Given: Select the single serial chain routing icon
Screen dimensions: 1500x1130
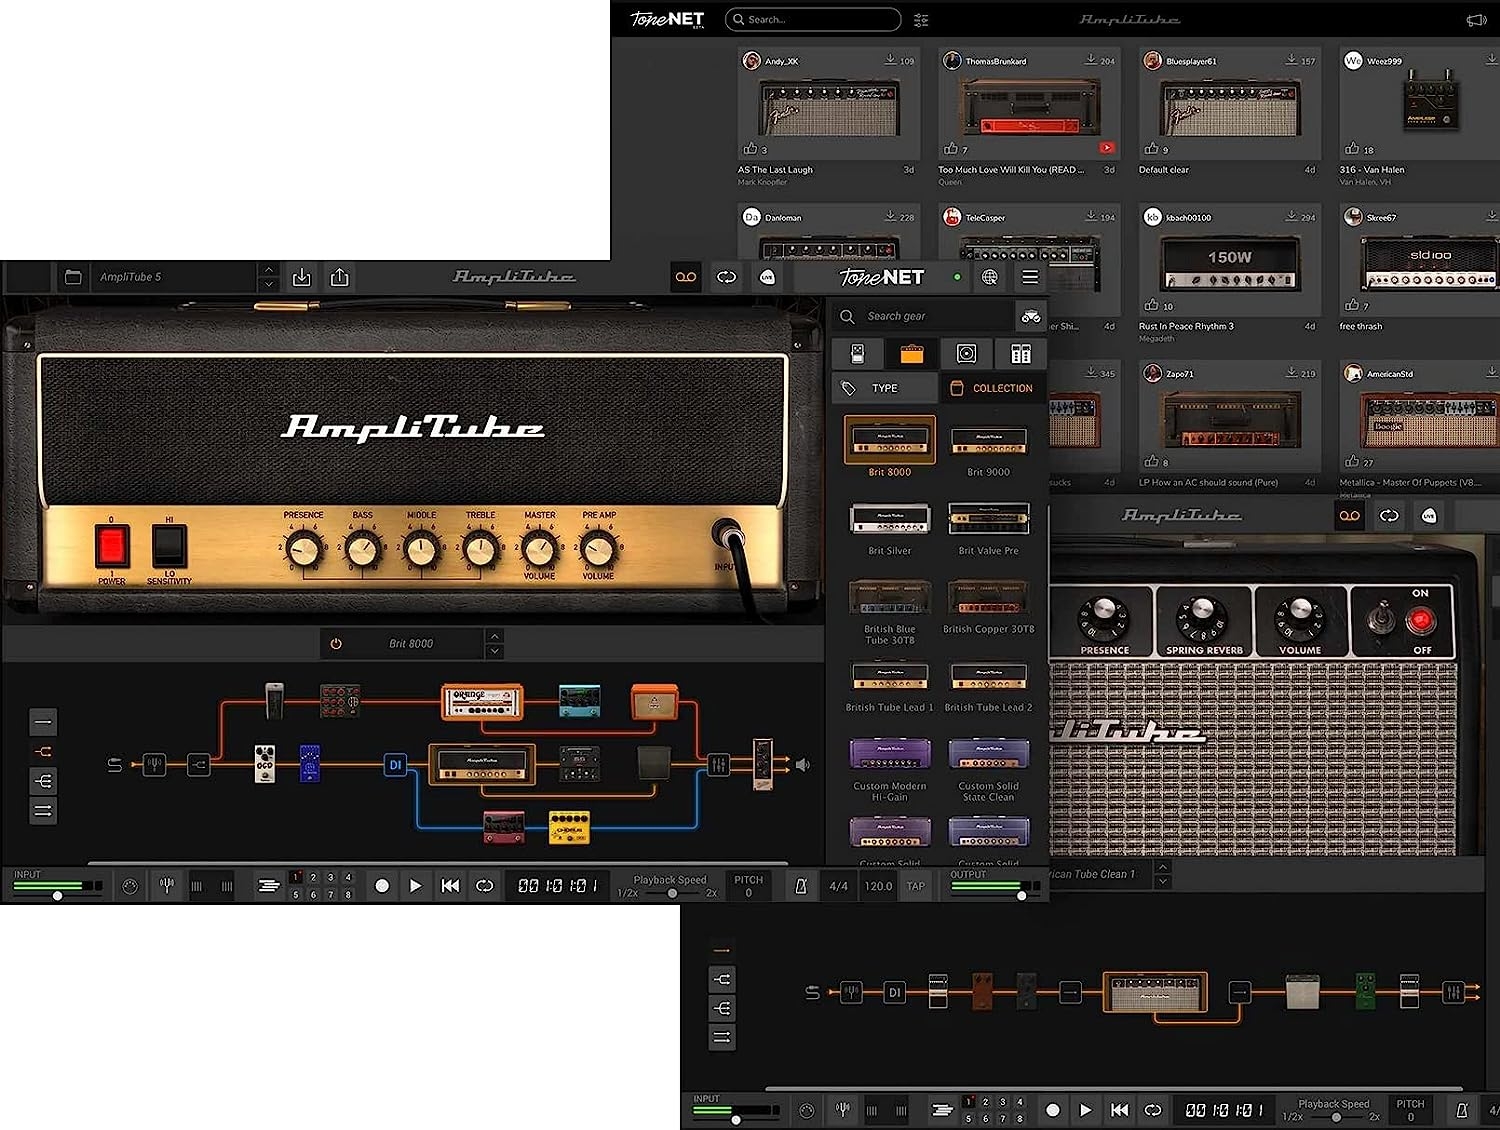Looking at the screenshot, I should click(43, 721).
